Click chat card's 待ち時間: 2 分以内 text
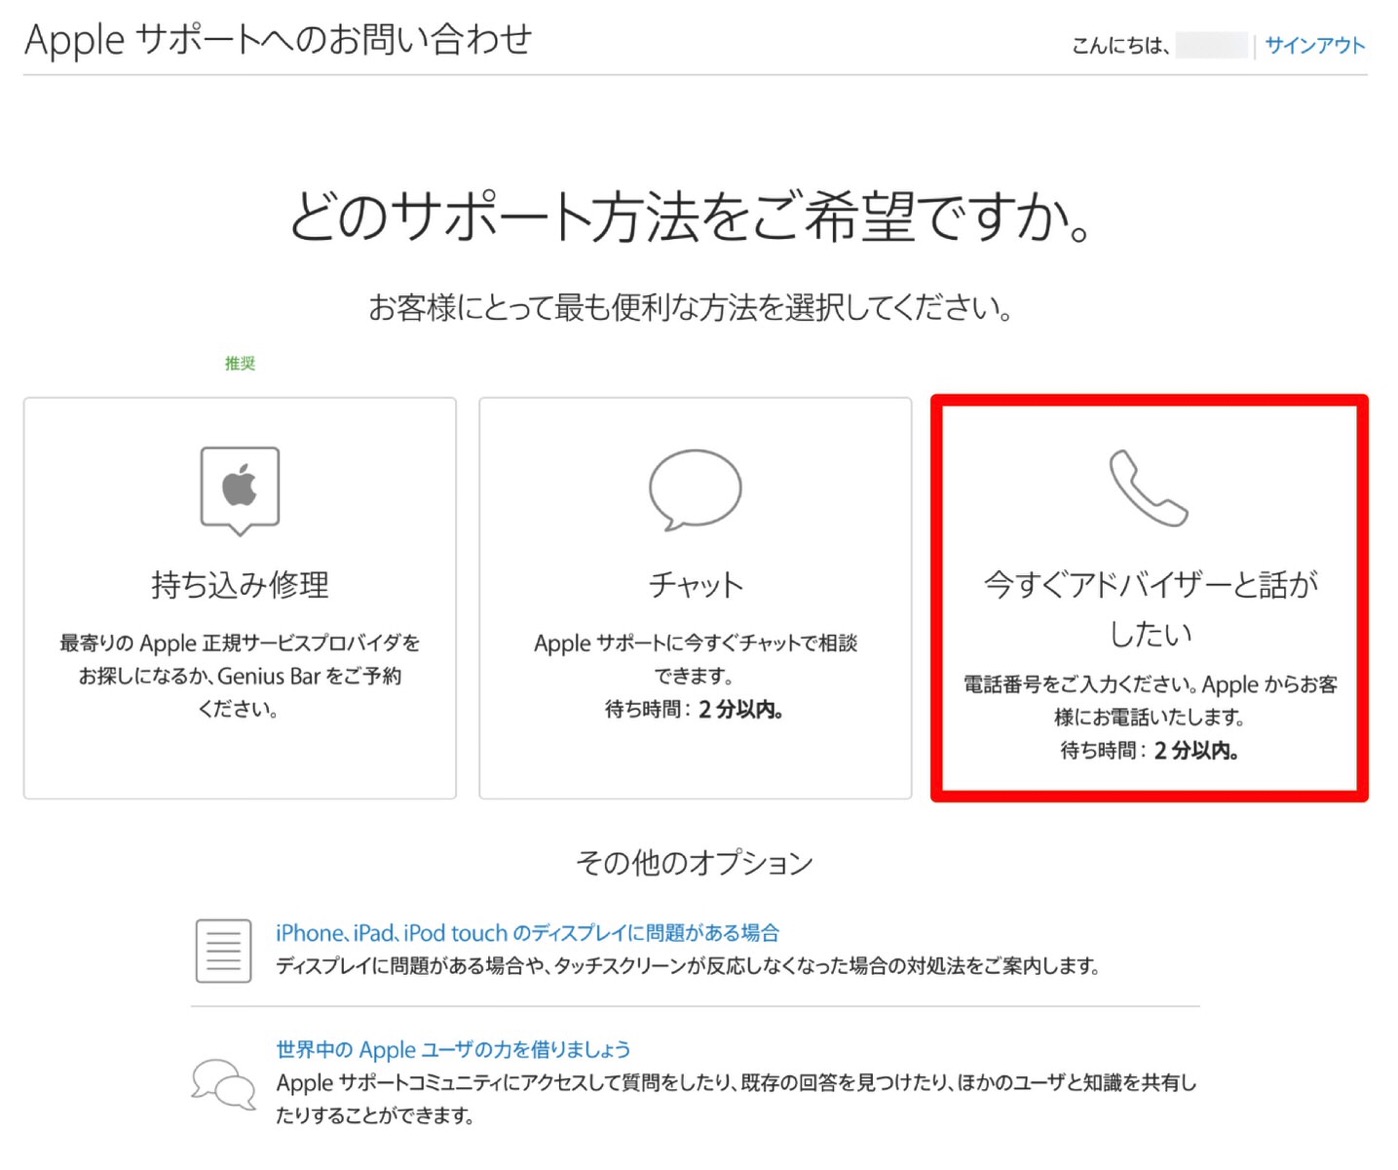1398x1170 pixels. tap(694, 709)
